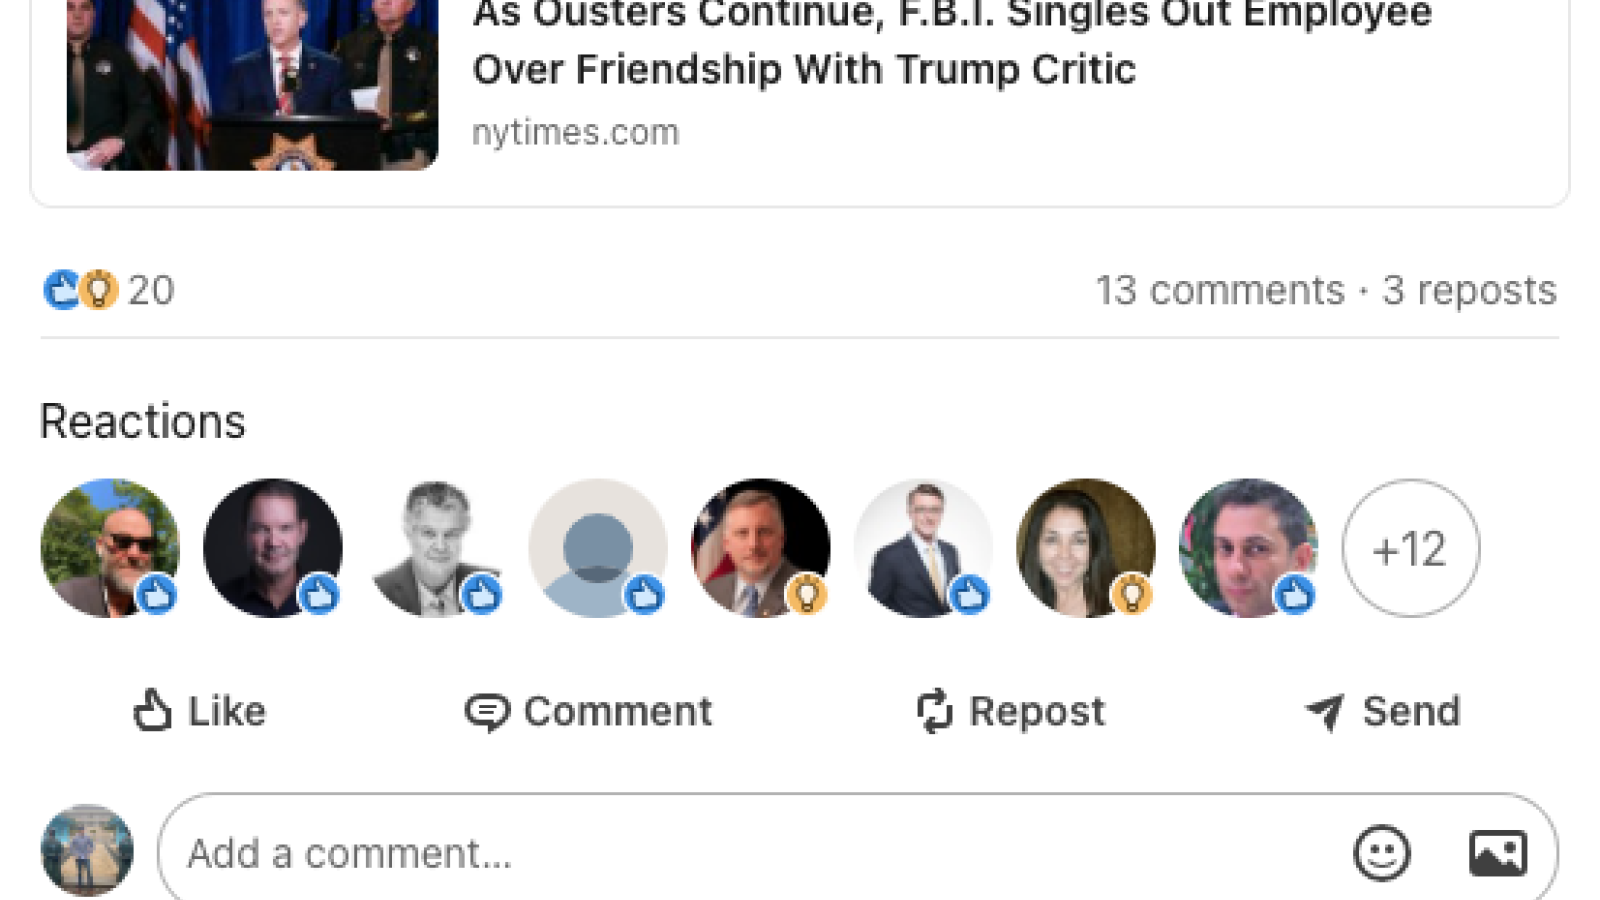
Task: Open the reaction icons summary showing 20
Action: click(108, 290)
